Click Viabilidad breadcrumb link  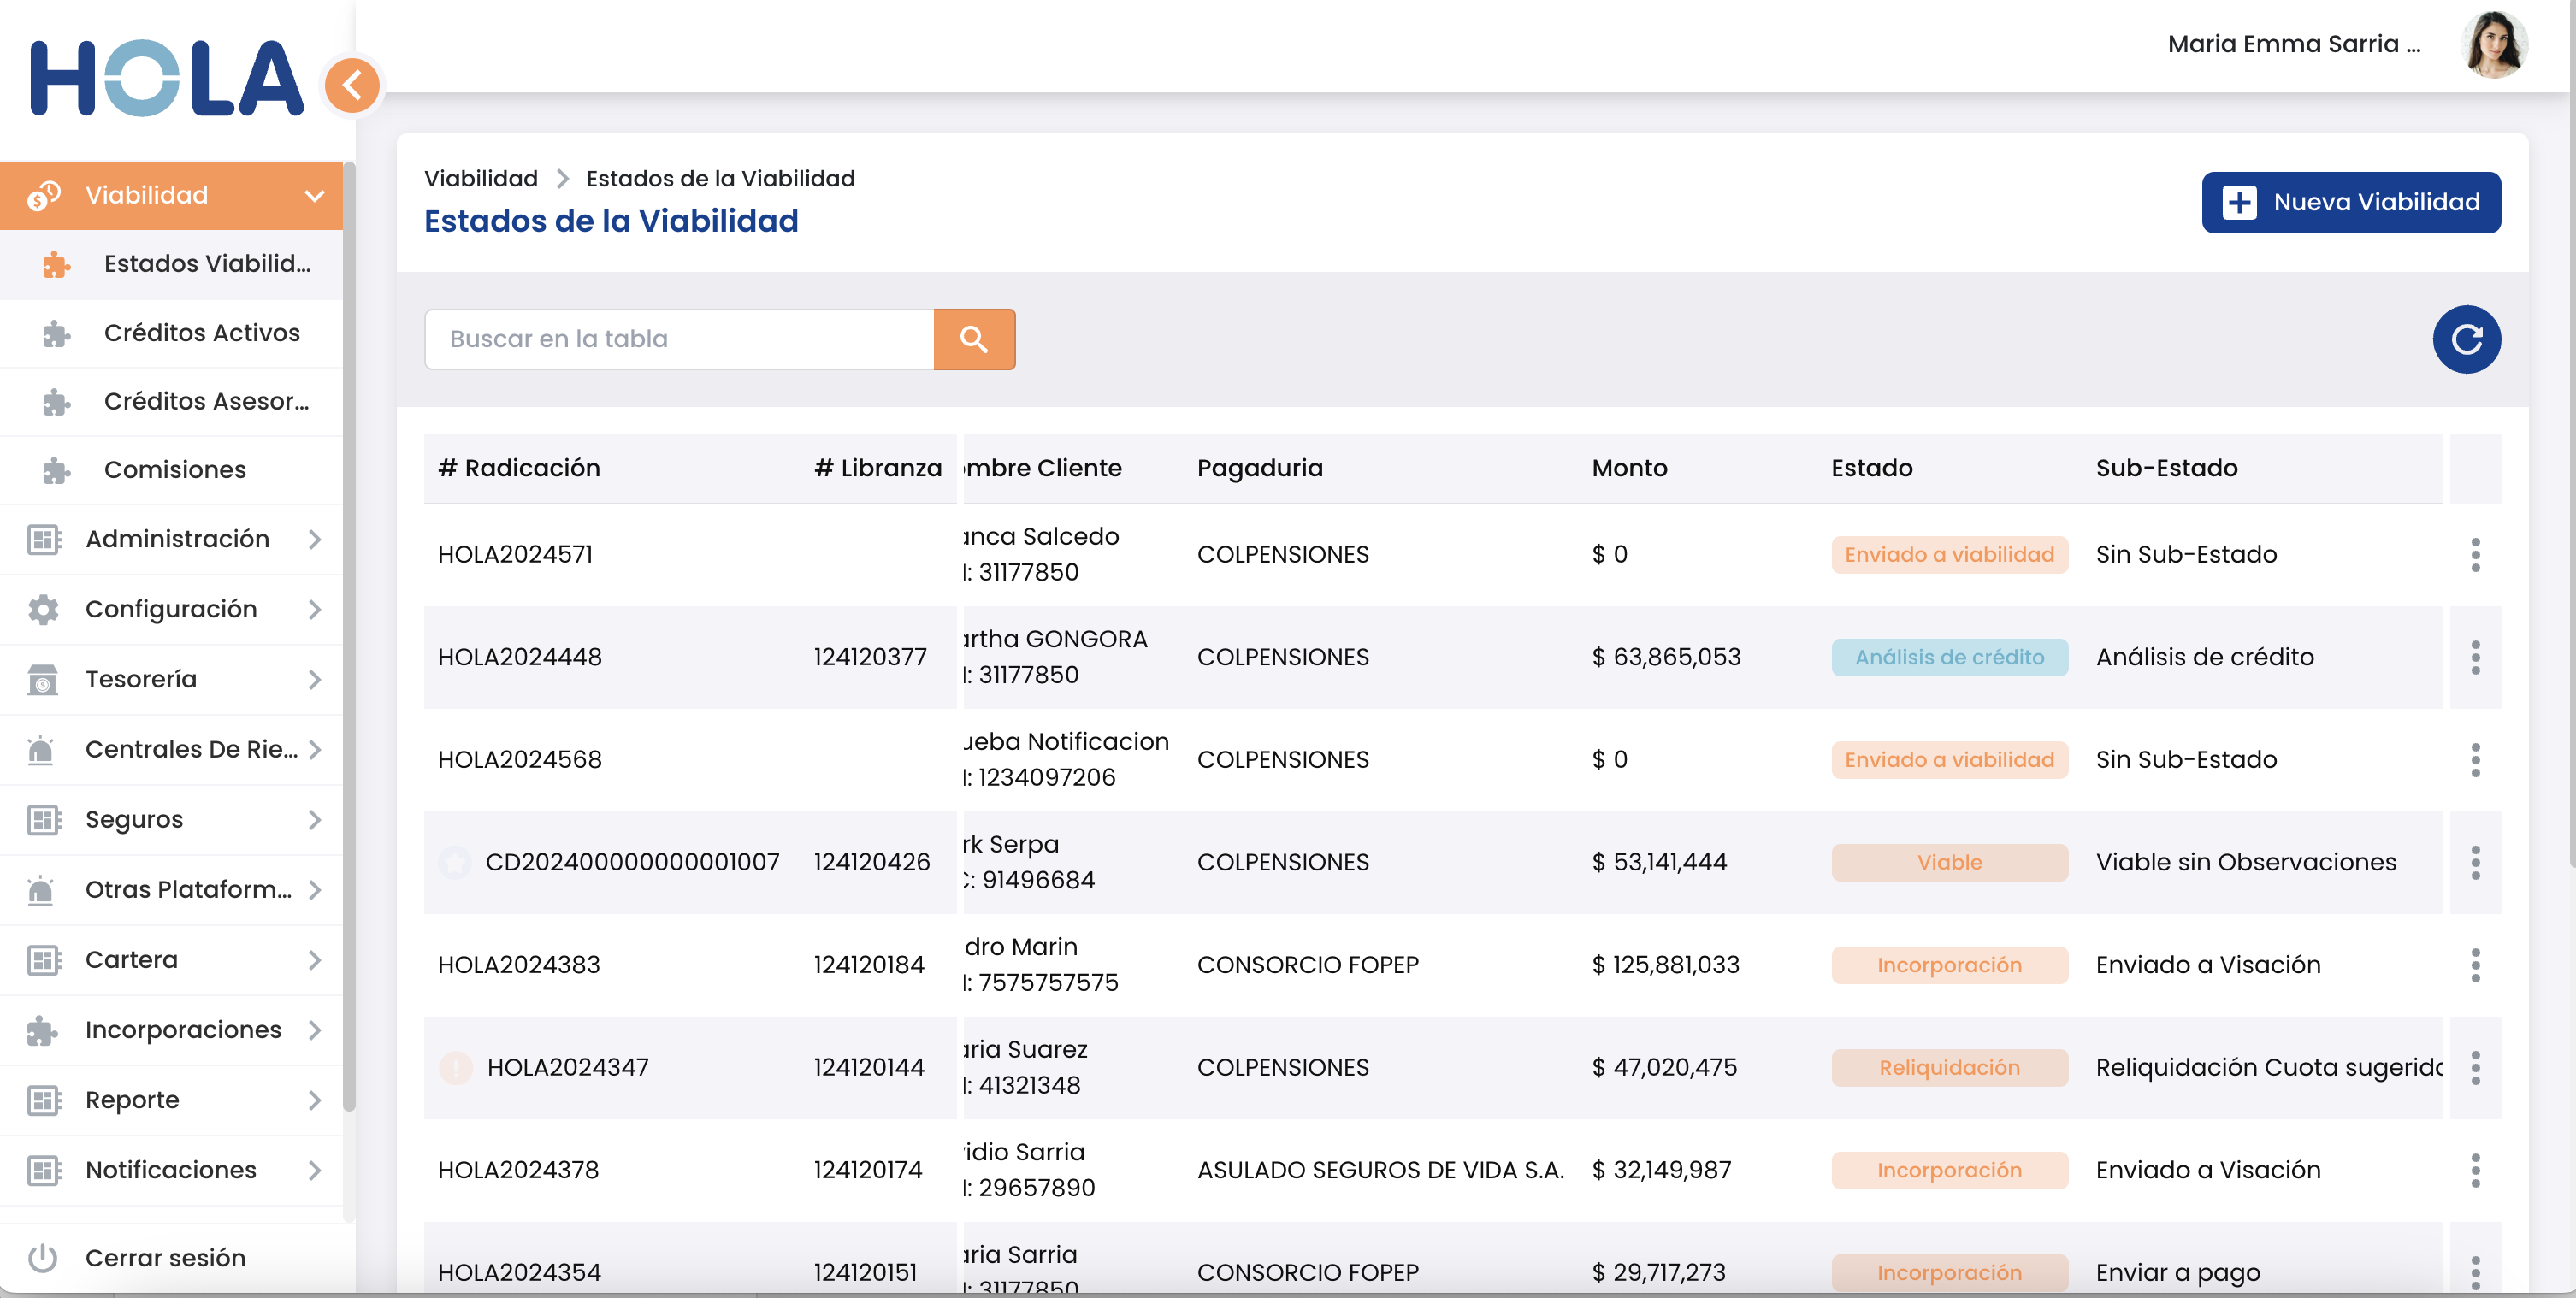480,178
